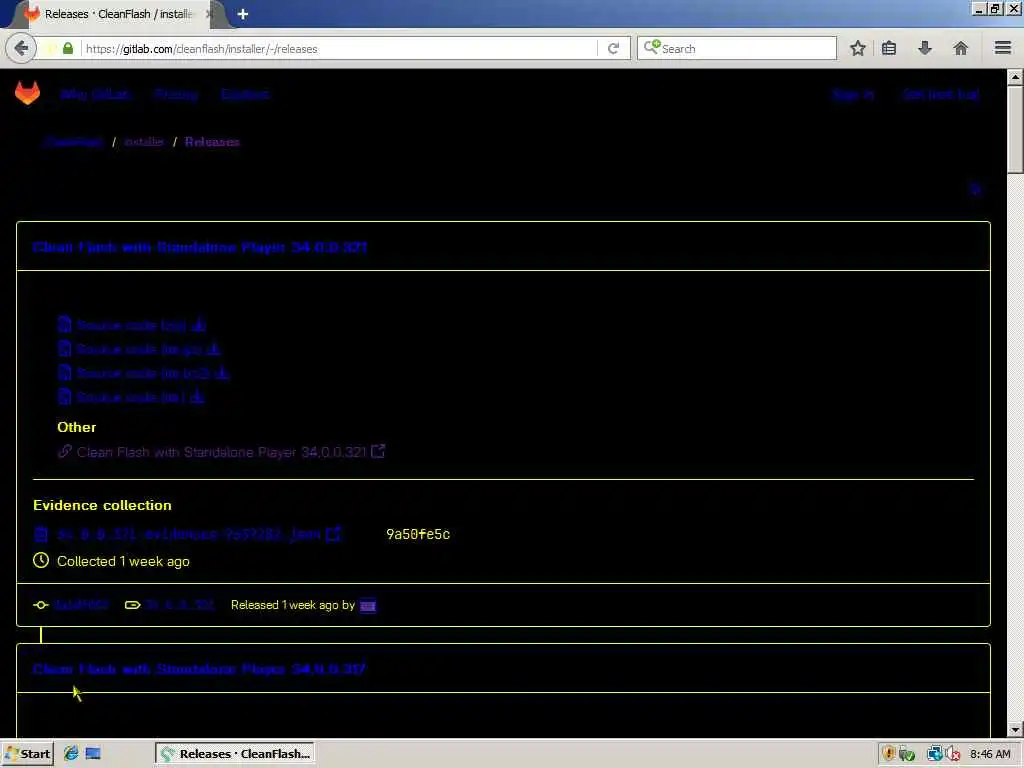Click the vertical scrollbar up arrow
1024x768 pixels.
pyautogui.click(x=1015, y=77)
